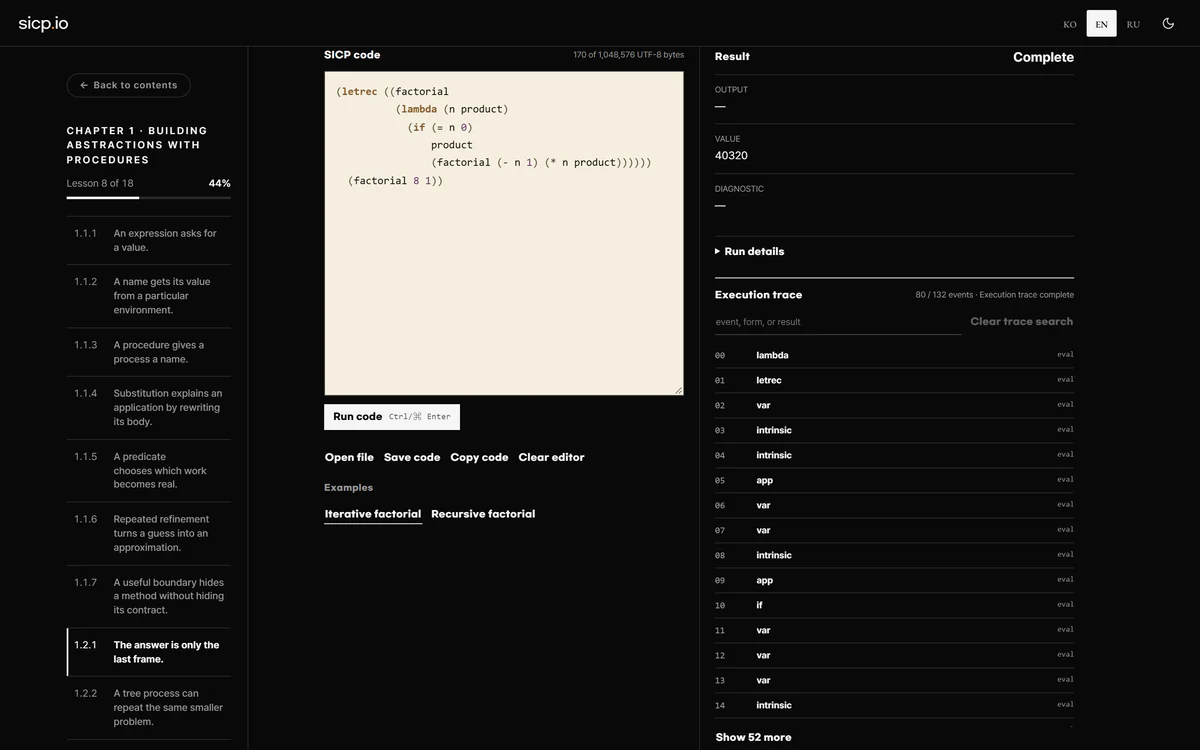Viewport: 1200px width, 750px height.
Task: Open lesson 1.2.2 A tree process
Action: [x=149, y=707]
